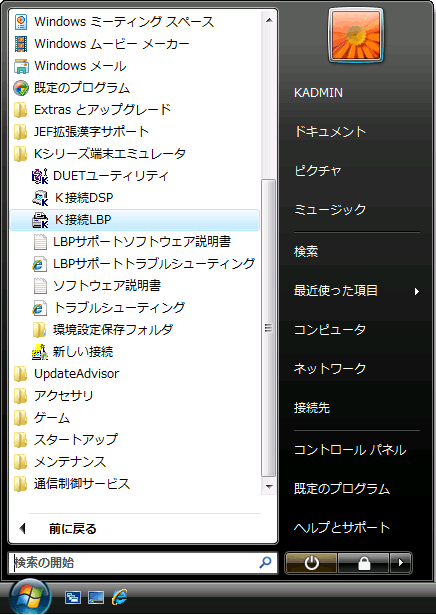Click 前に戻る to go back
The image size is (436, 615).
click(x=73, y=529)
